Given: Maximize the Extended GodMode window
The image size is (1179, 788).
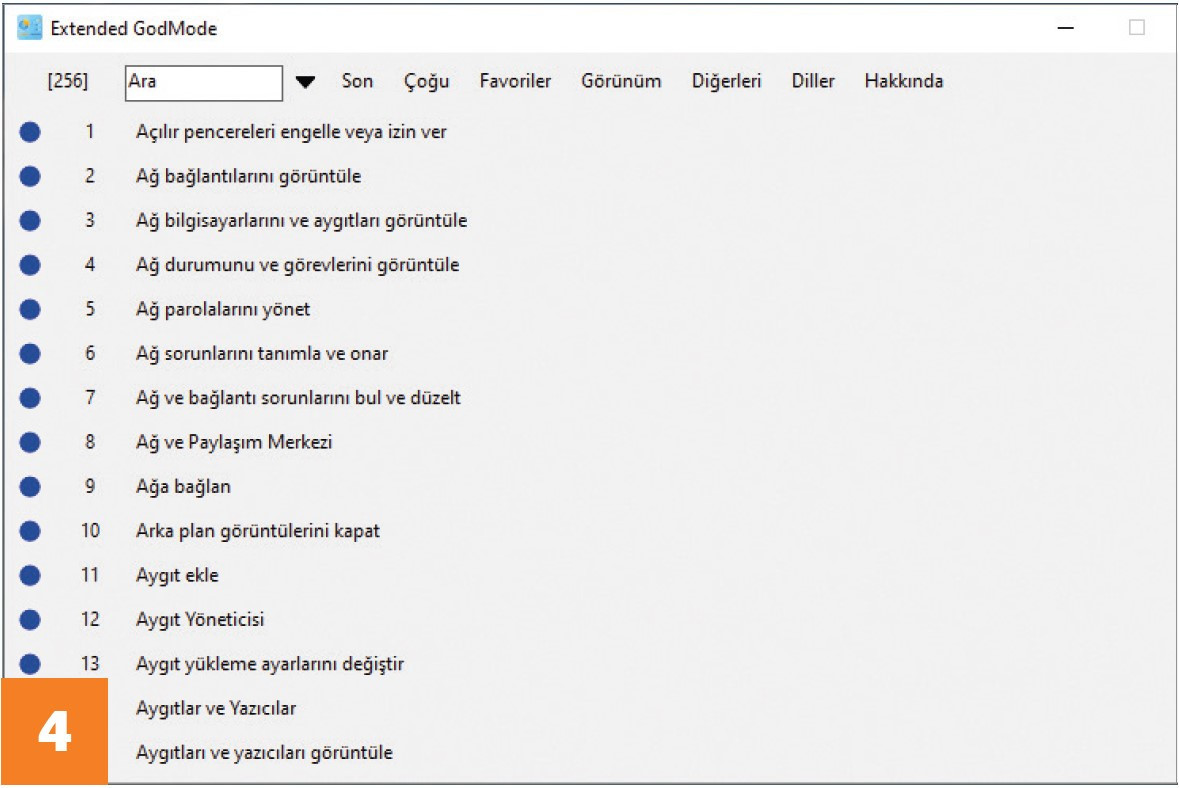Looking at the screenshot, I should point(1137,28).
